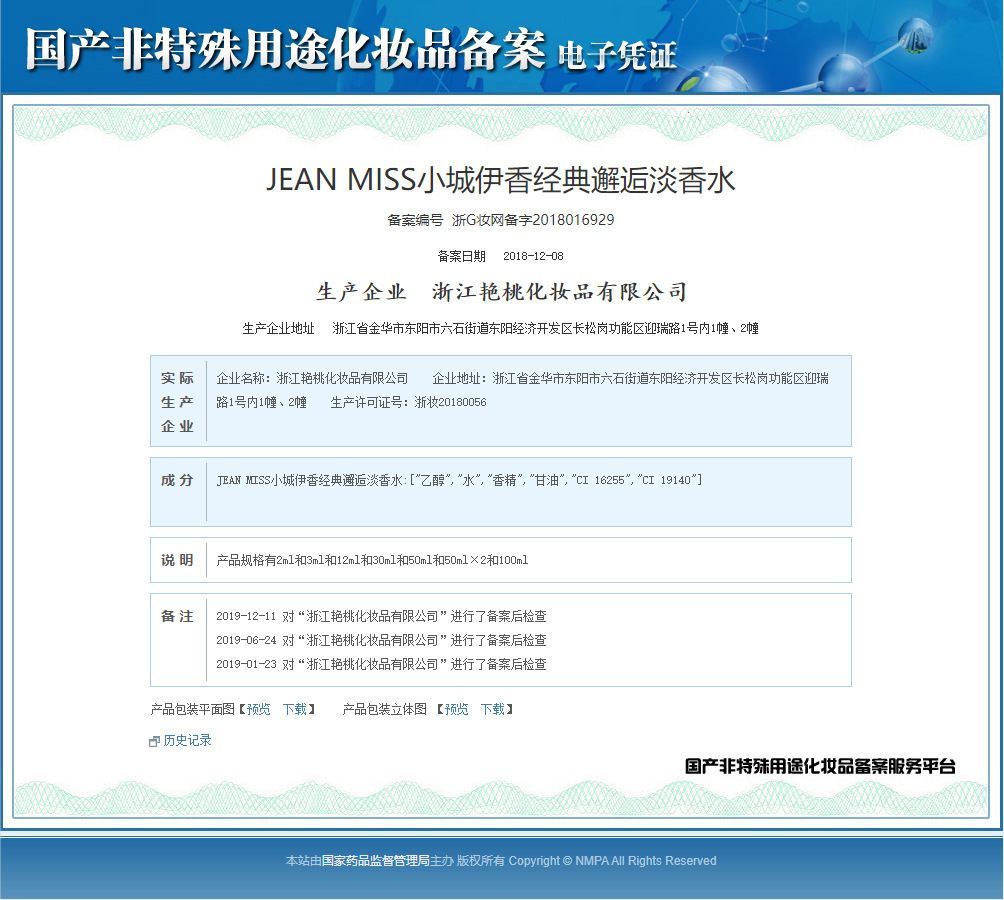Click the 生产企业地址 address line
Screen dimensions: 1004x900
click(501, 328)
